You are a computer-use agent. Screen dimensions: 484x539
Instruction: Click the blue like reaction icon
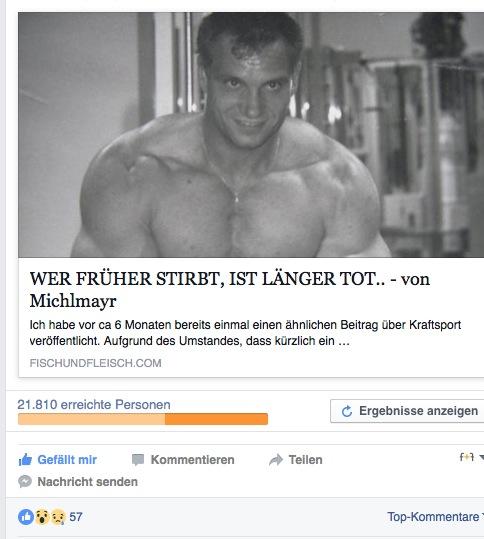point(26,517)
